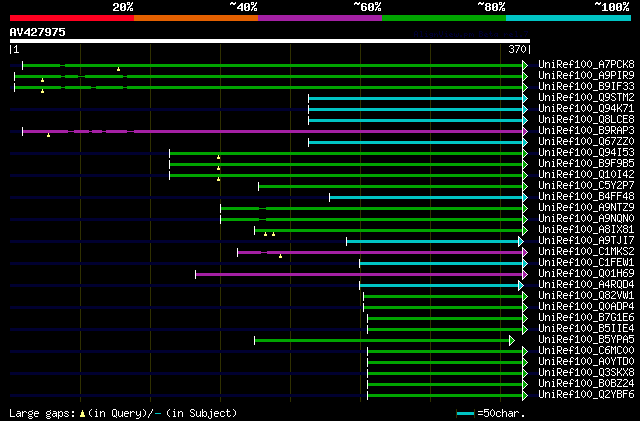Open the UniRef100_A9PIR9 hit label

click(586, 76)
